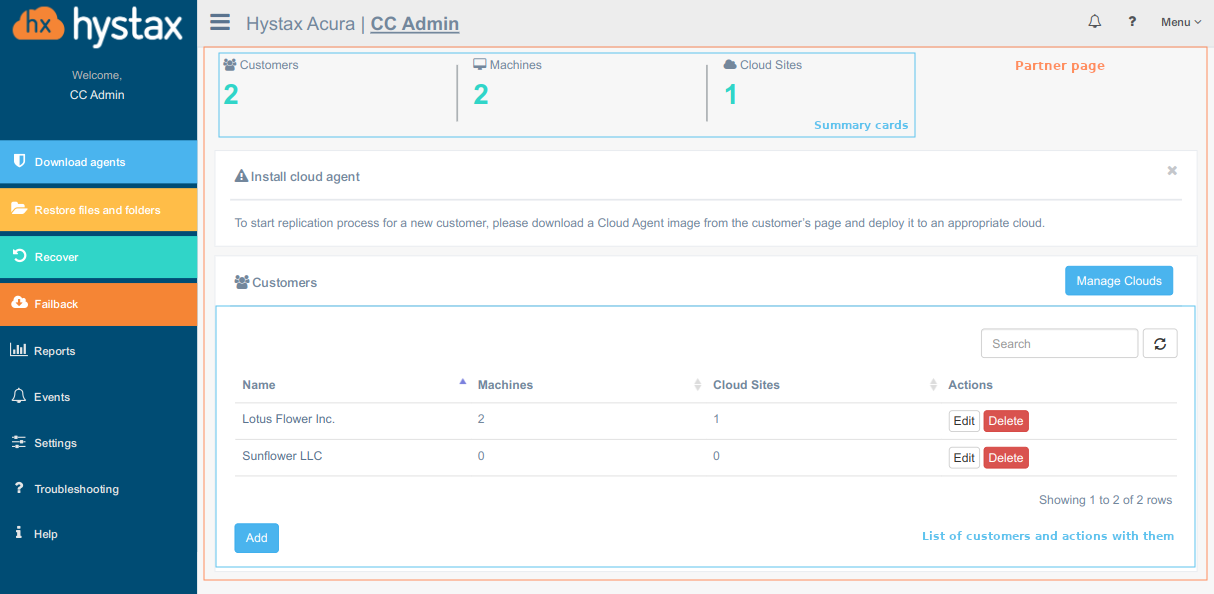Select the Sunflower LLC name cell
This screenshot has height=594, width=1214.
282,456
